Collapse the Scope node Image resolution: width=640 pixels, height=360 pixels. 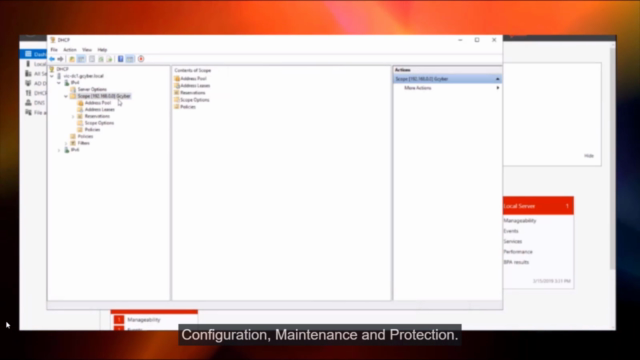[x=66, y=96]
